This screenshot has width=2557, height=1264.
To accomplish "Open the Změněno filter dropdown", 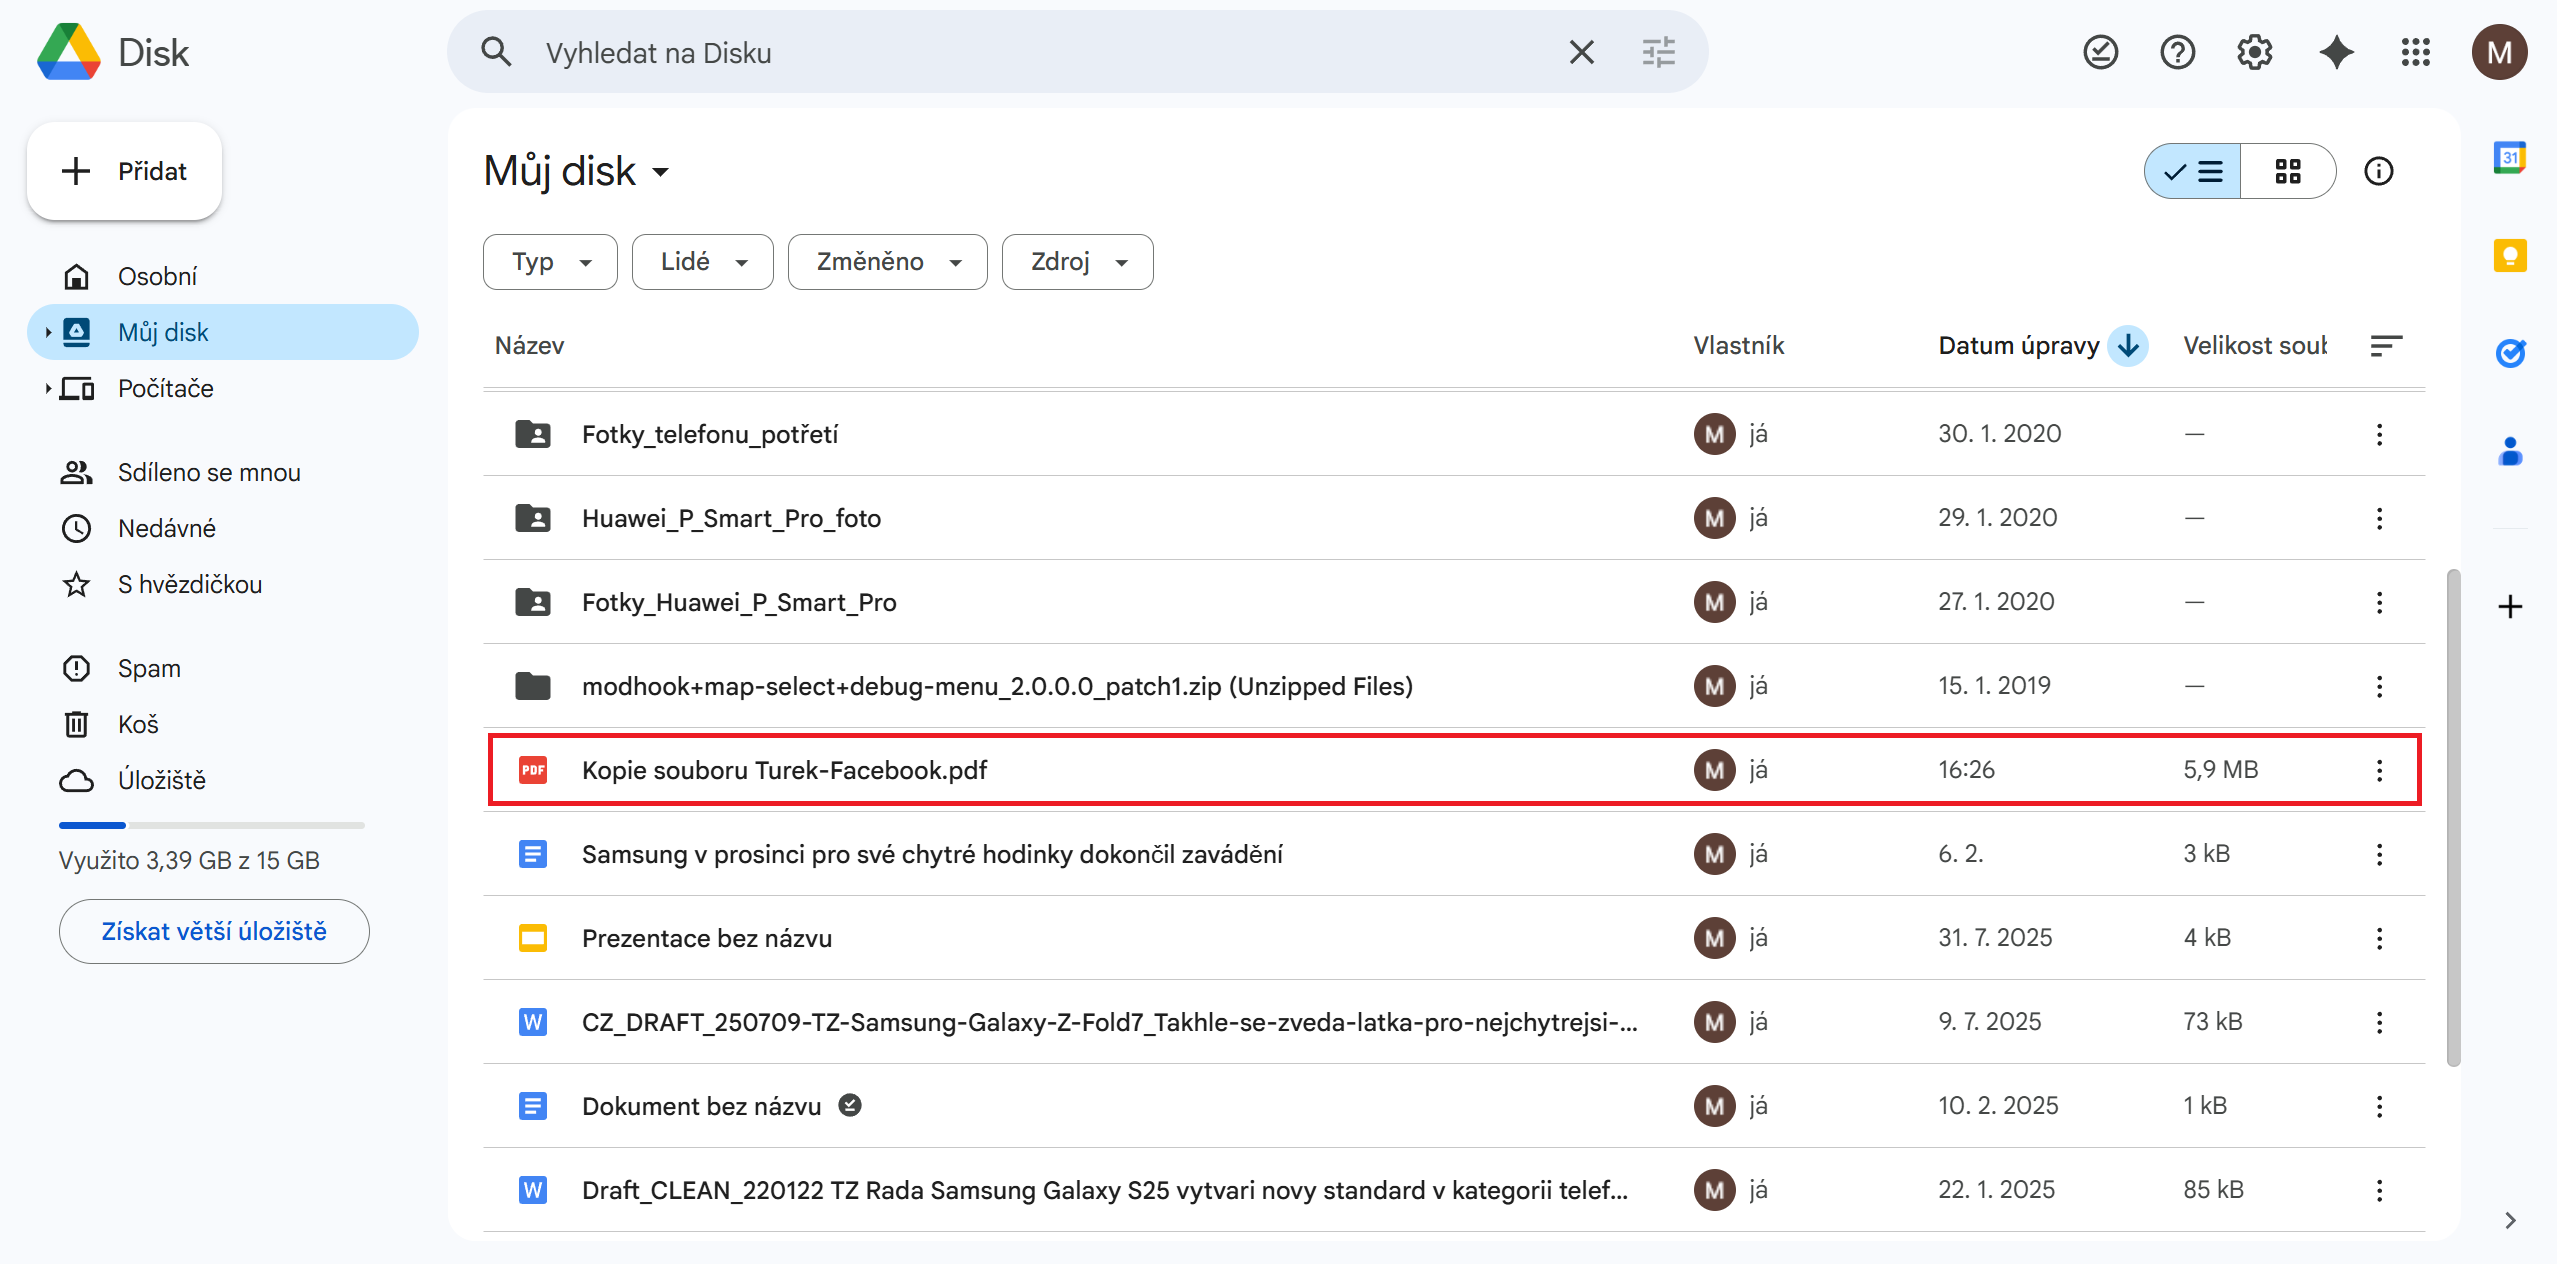I will pyautogui.click(x=887, y=262).
